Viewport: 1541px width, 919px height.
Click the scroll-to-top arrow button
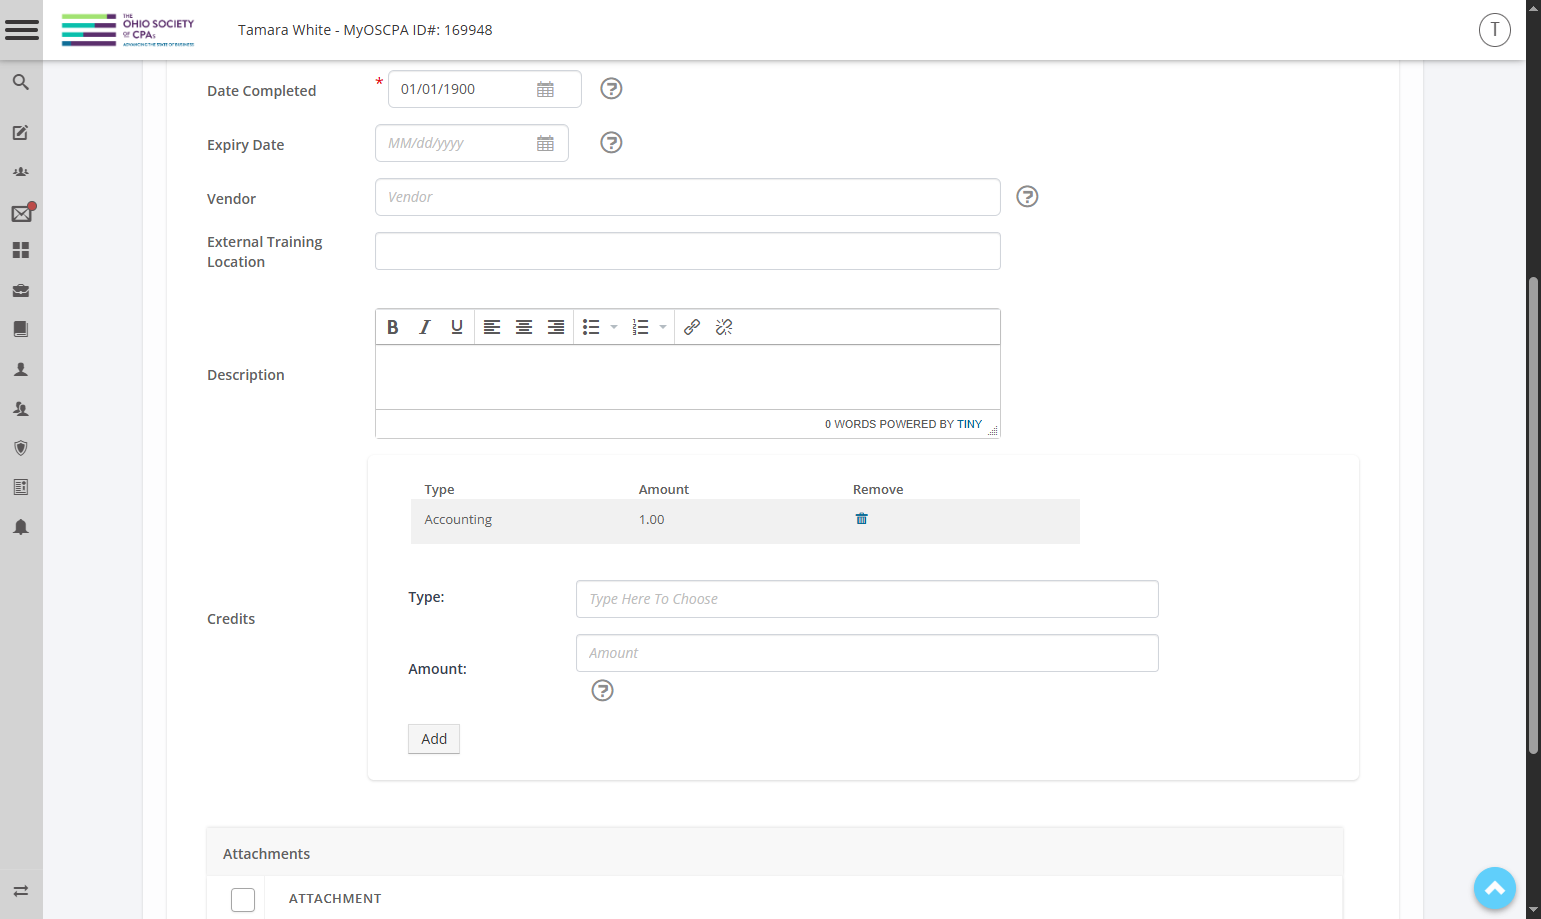click(1495, 888)
